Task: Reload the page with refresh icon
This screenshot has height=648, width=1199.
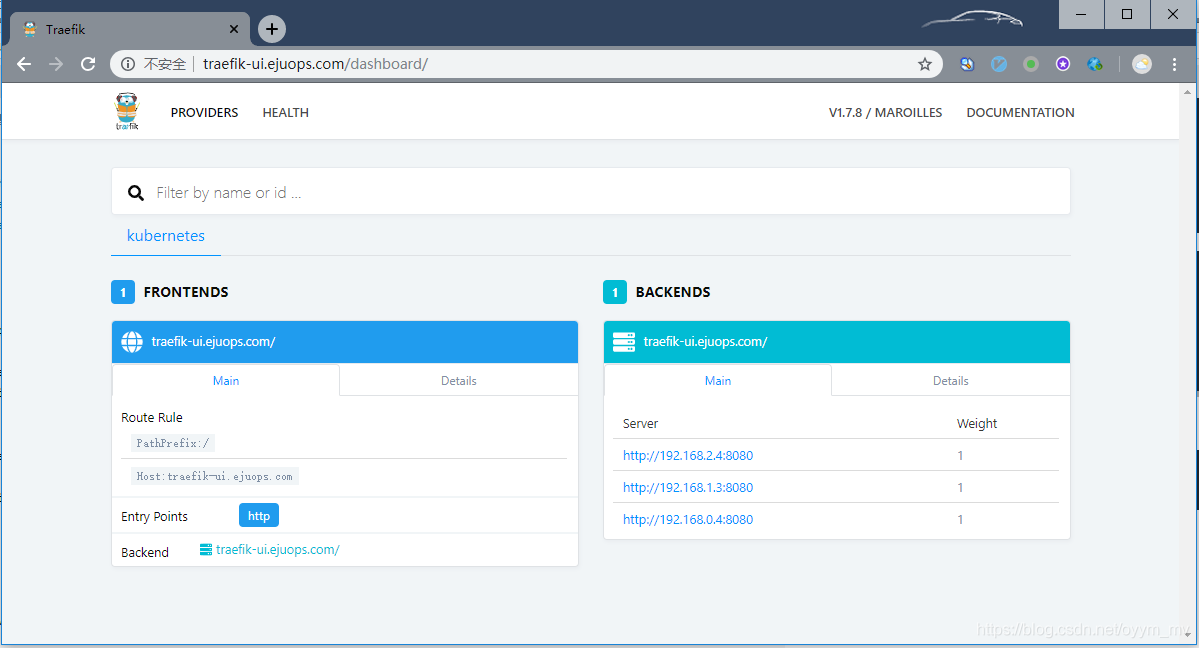Action: [x=88, y=64]
